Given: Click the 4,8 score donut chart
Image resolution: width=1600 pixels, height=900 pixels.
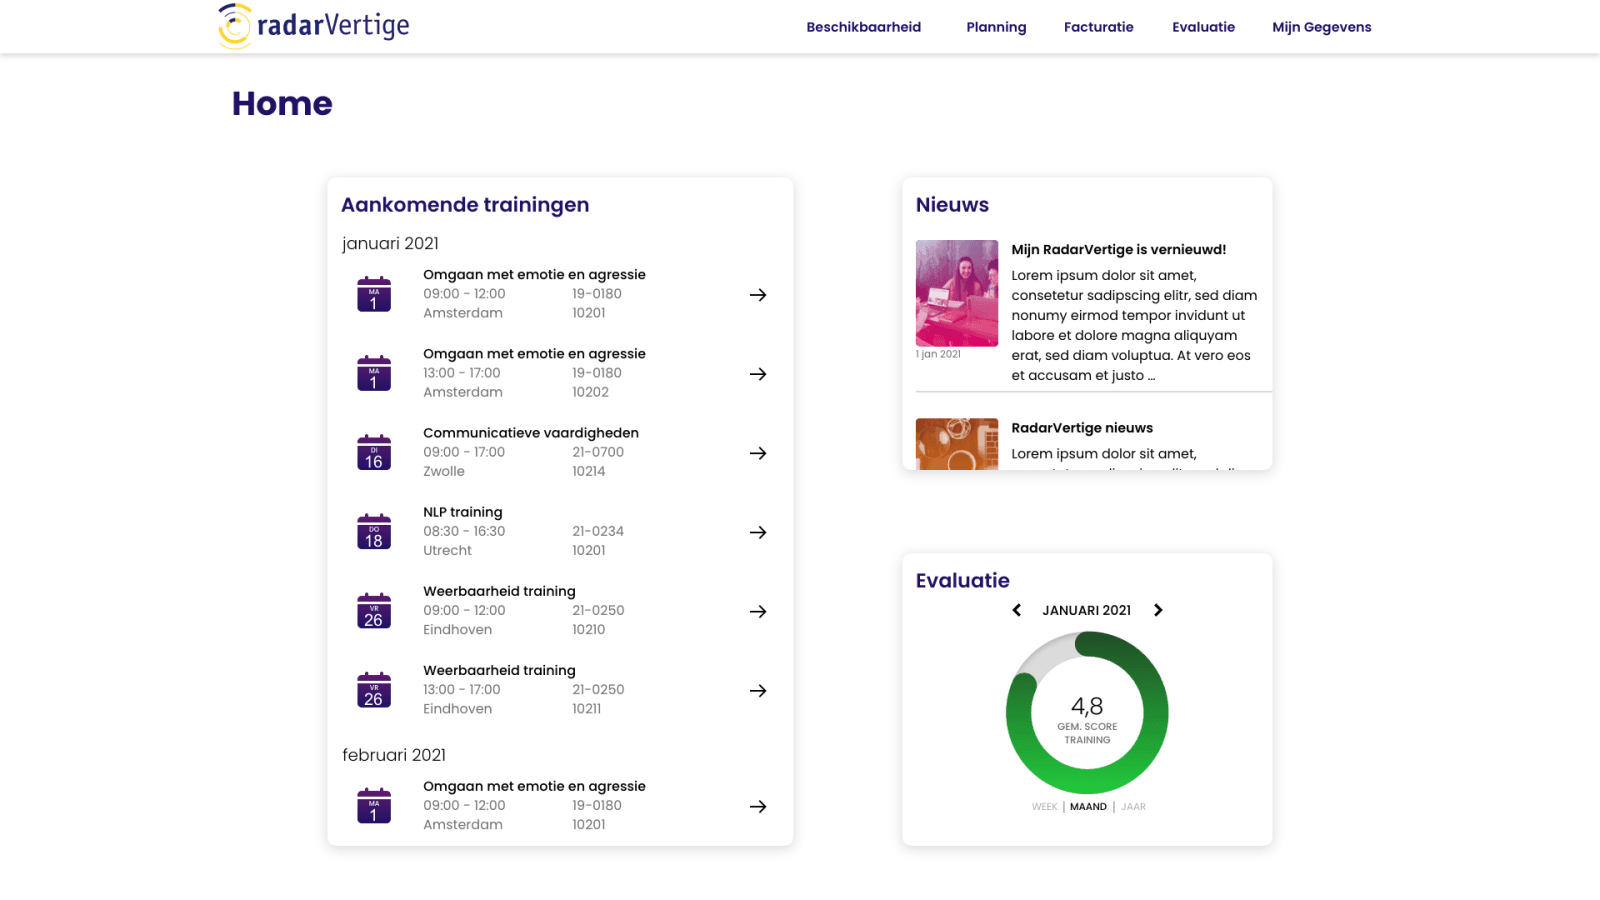Looking at the screenshot, I should point(1087,713).
